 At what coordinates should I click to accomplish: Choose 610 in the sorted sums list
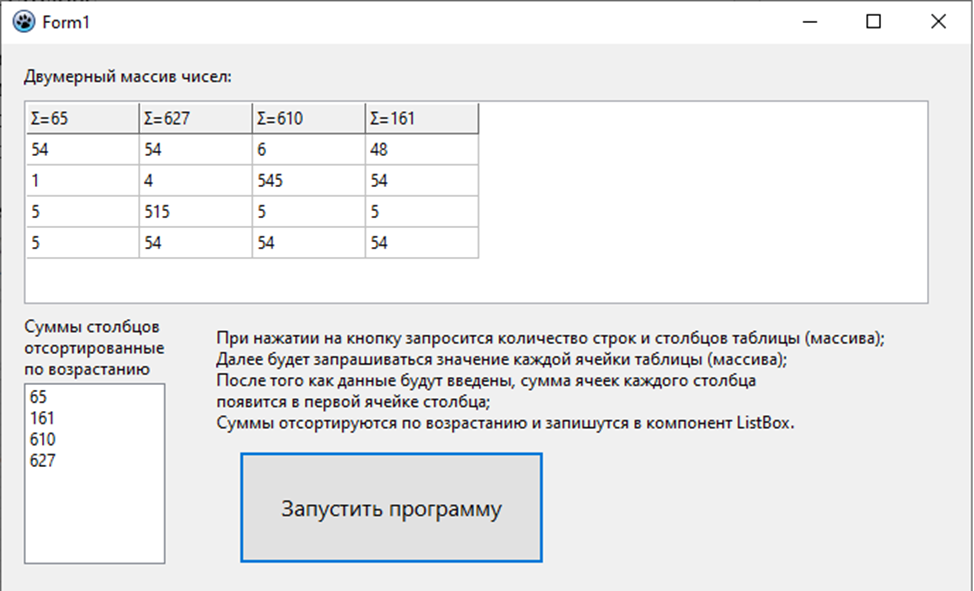(x=94, y=439)
